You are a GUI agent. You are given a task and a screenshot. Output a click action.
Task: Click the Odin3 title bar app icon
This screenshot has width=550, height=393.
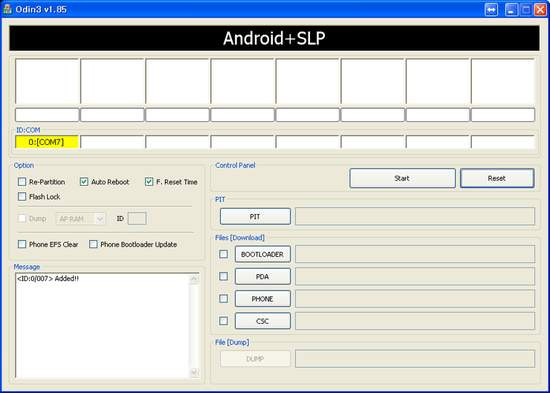point(7,9)
